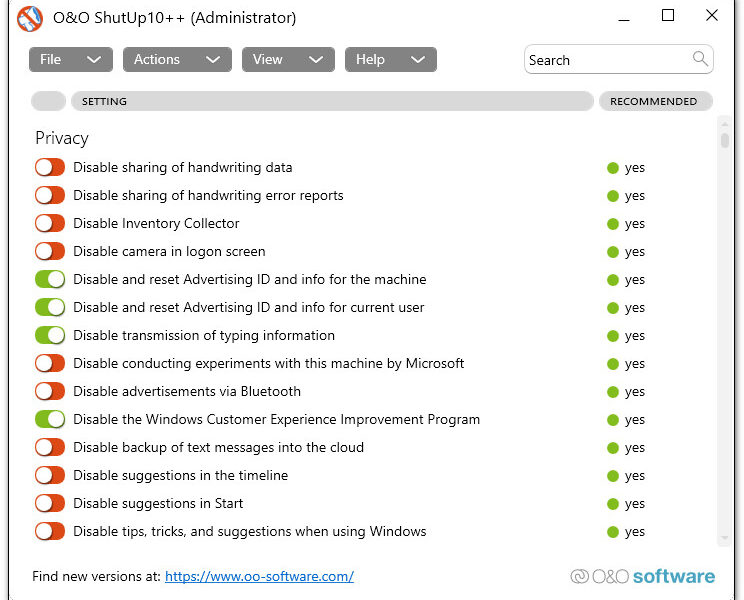This screenshot has width=744, height=600.
Task: Click the gray pill header above the toggles
Action: point(48,101)
